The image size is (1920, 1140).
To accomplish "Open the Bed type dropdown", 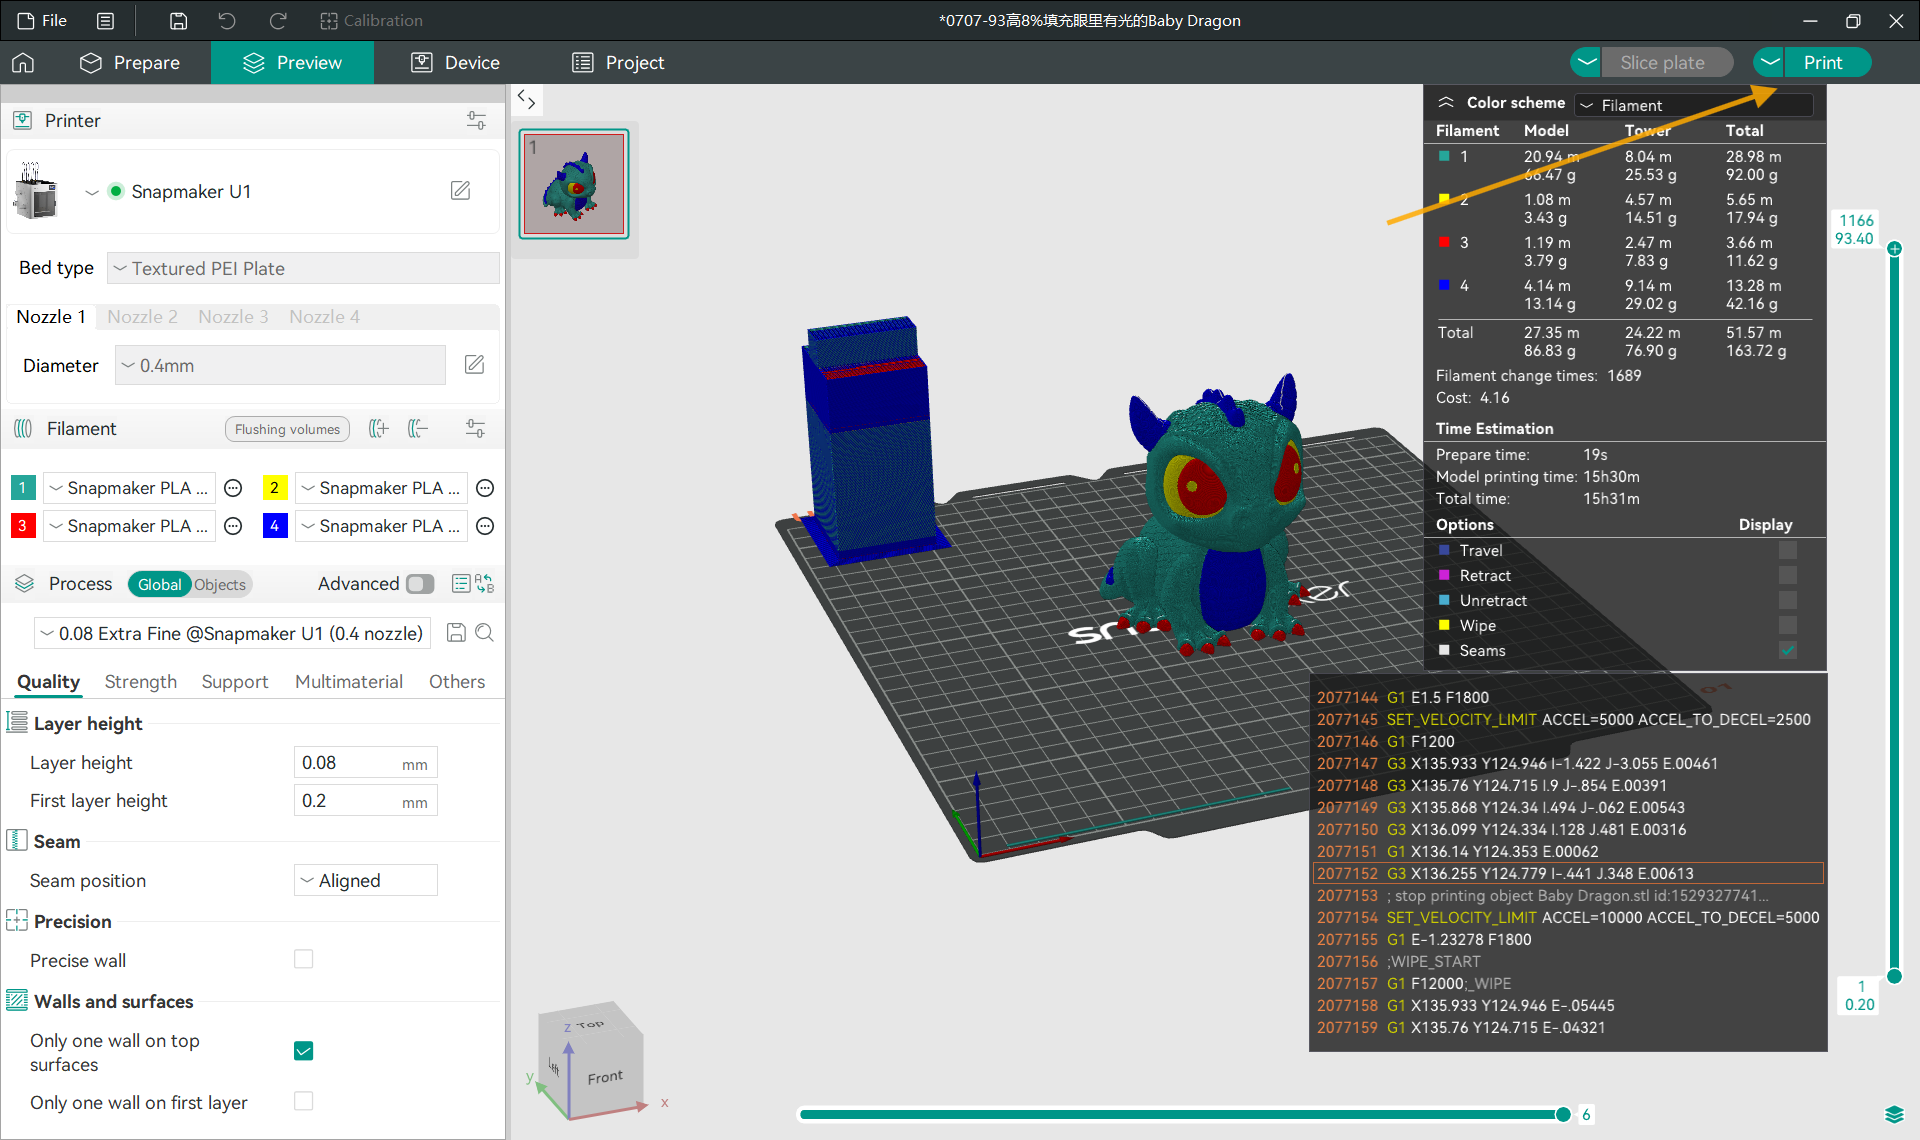I will (x=303, y=268).
